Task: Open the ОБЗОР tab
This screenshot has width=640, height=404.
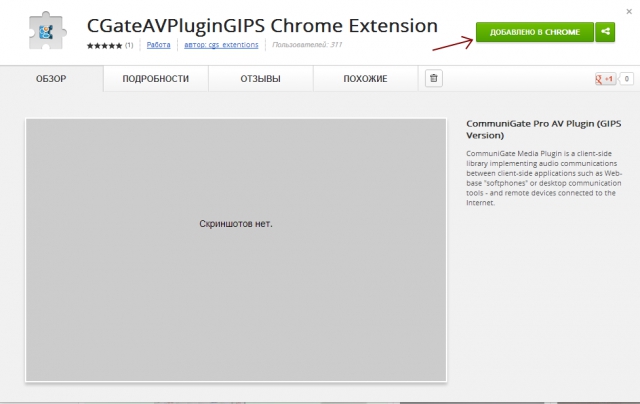Action: (x=51, y=79)
